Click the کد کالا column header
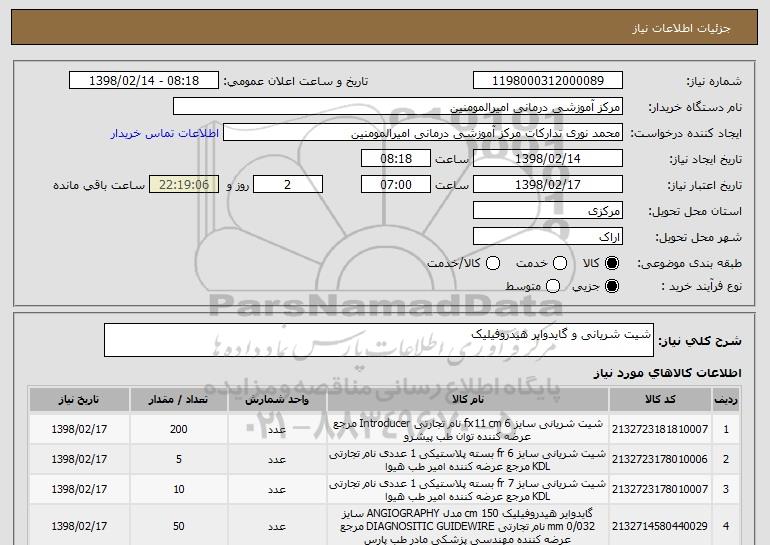The height and width of the screenshot is (545, 770). click(660, 399)
